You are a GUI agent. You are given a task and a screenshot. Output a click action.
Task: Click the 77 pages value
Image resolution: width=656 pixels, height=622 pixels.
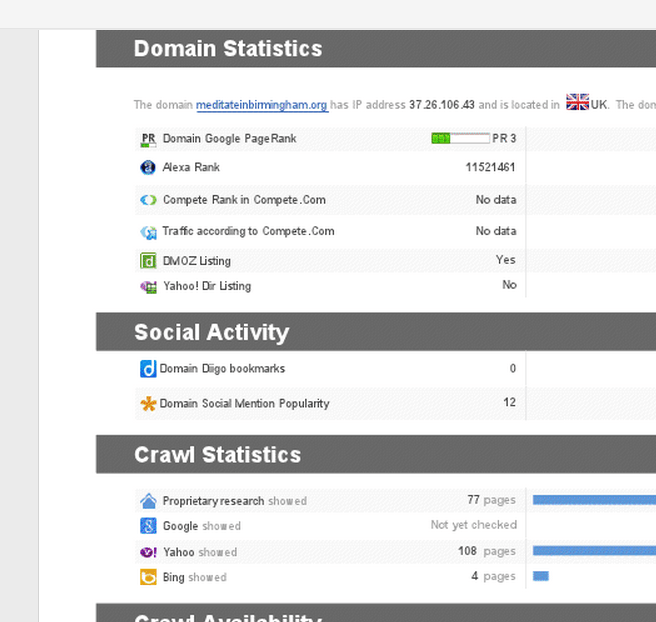[491, 500]
